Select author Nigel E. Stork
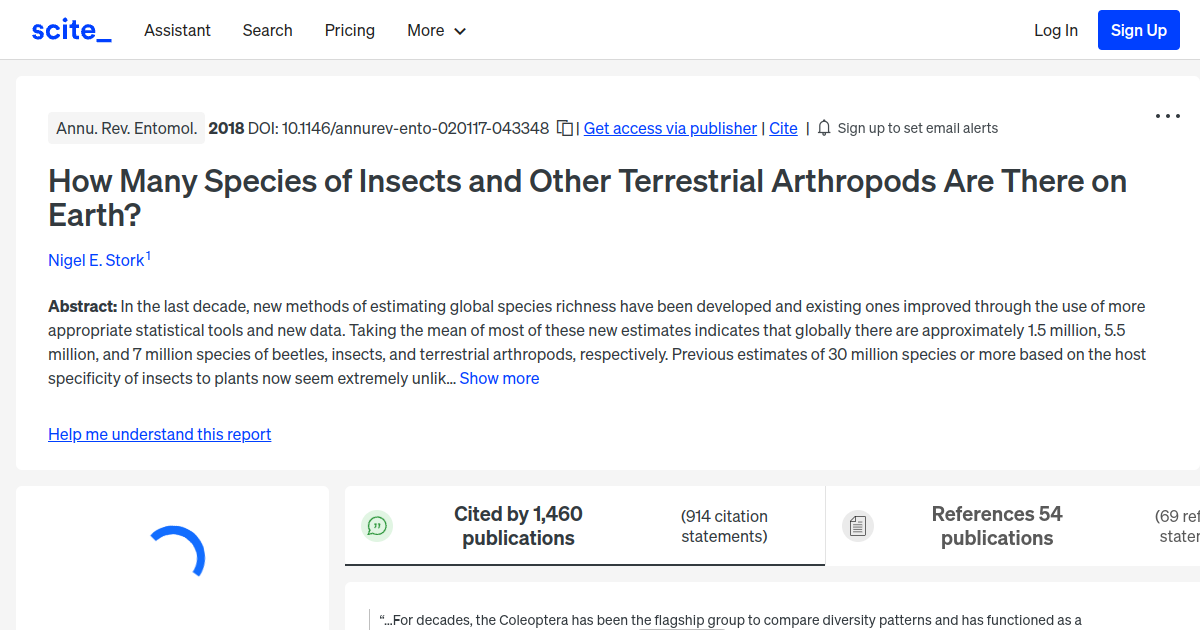The image size is (1200, 630). [94, 260]
